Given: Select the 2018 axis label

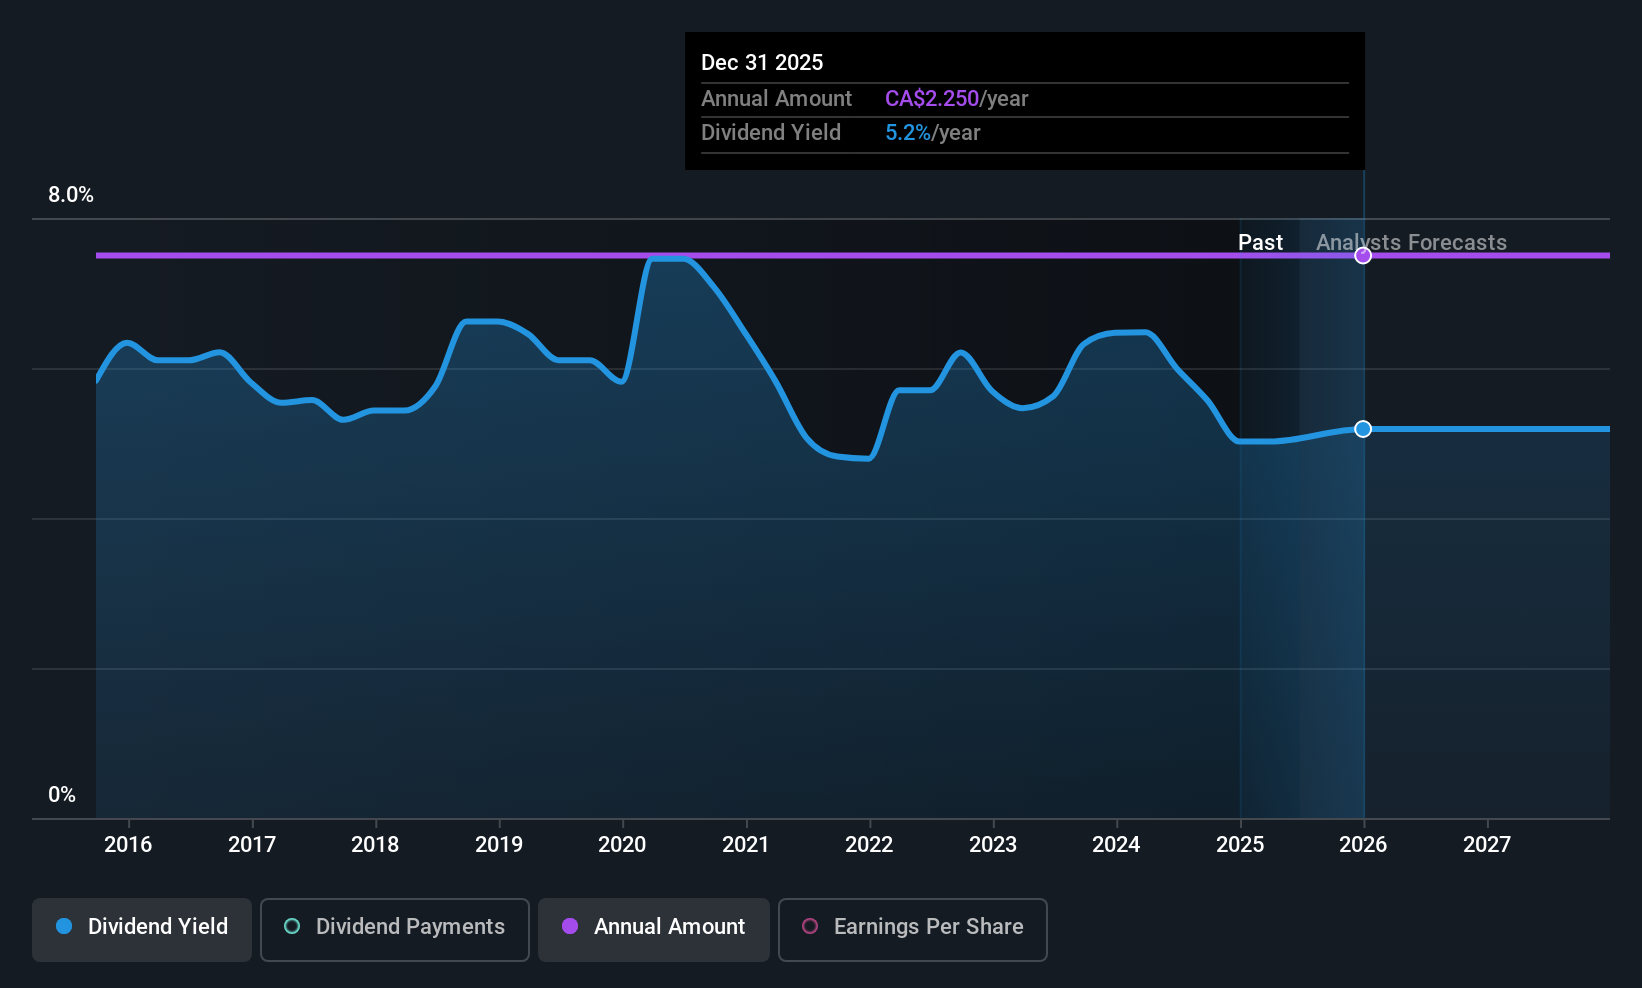Looking at the screenshot, I should tap(375, 845).
